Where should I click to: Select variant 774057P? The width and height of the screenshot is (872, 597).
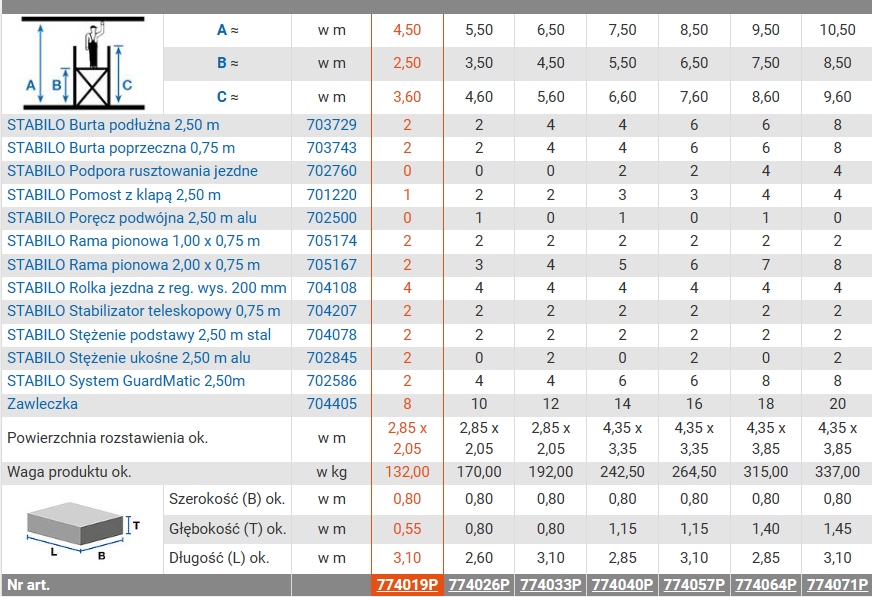(694, 585)
